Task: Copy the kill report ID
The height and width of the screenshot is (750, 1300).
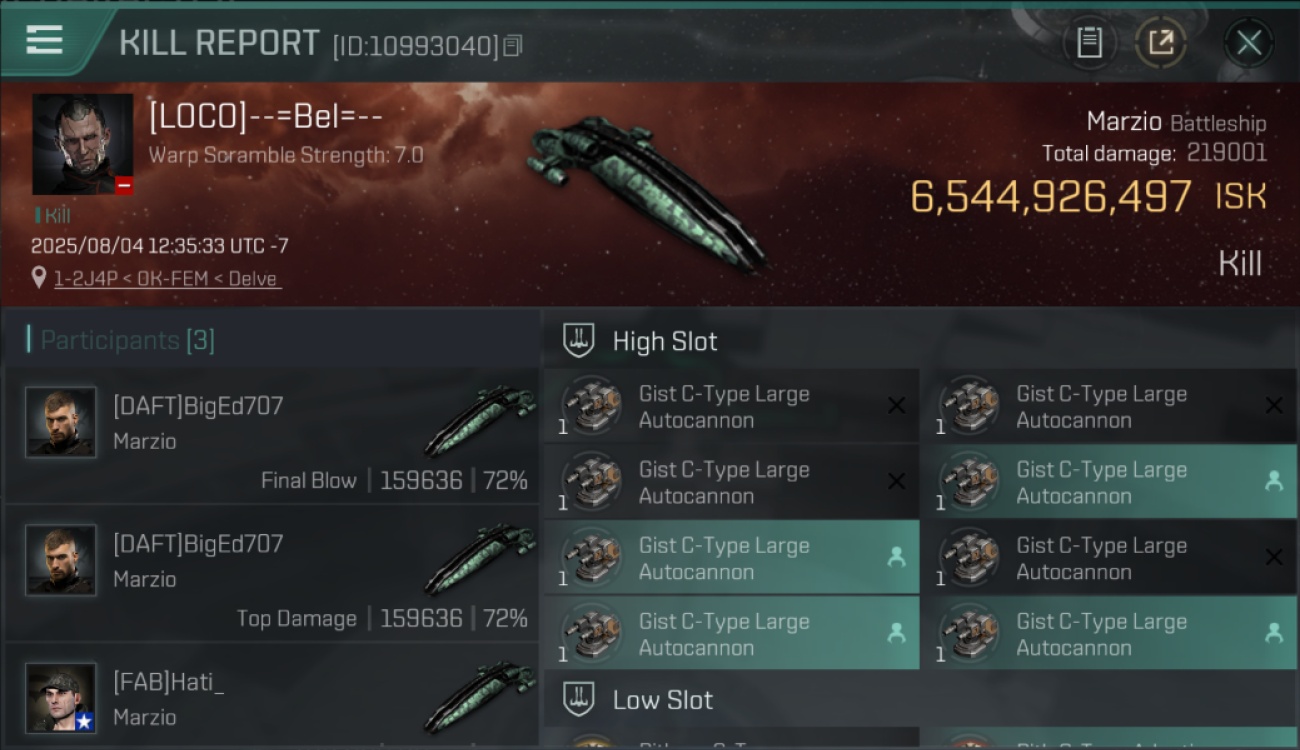Action: tap(513, 46)
